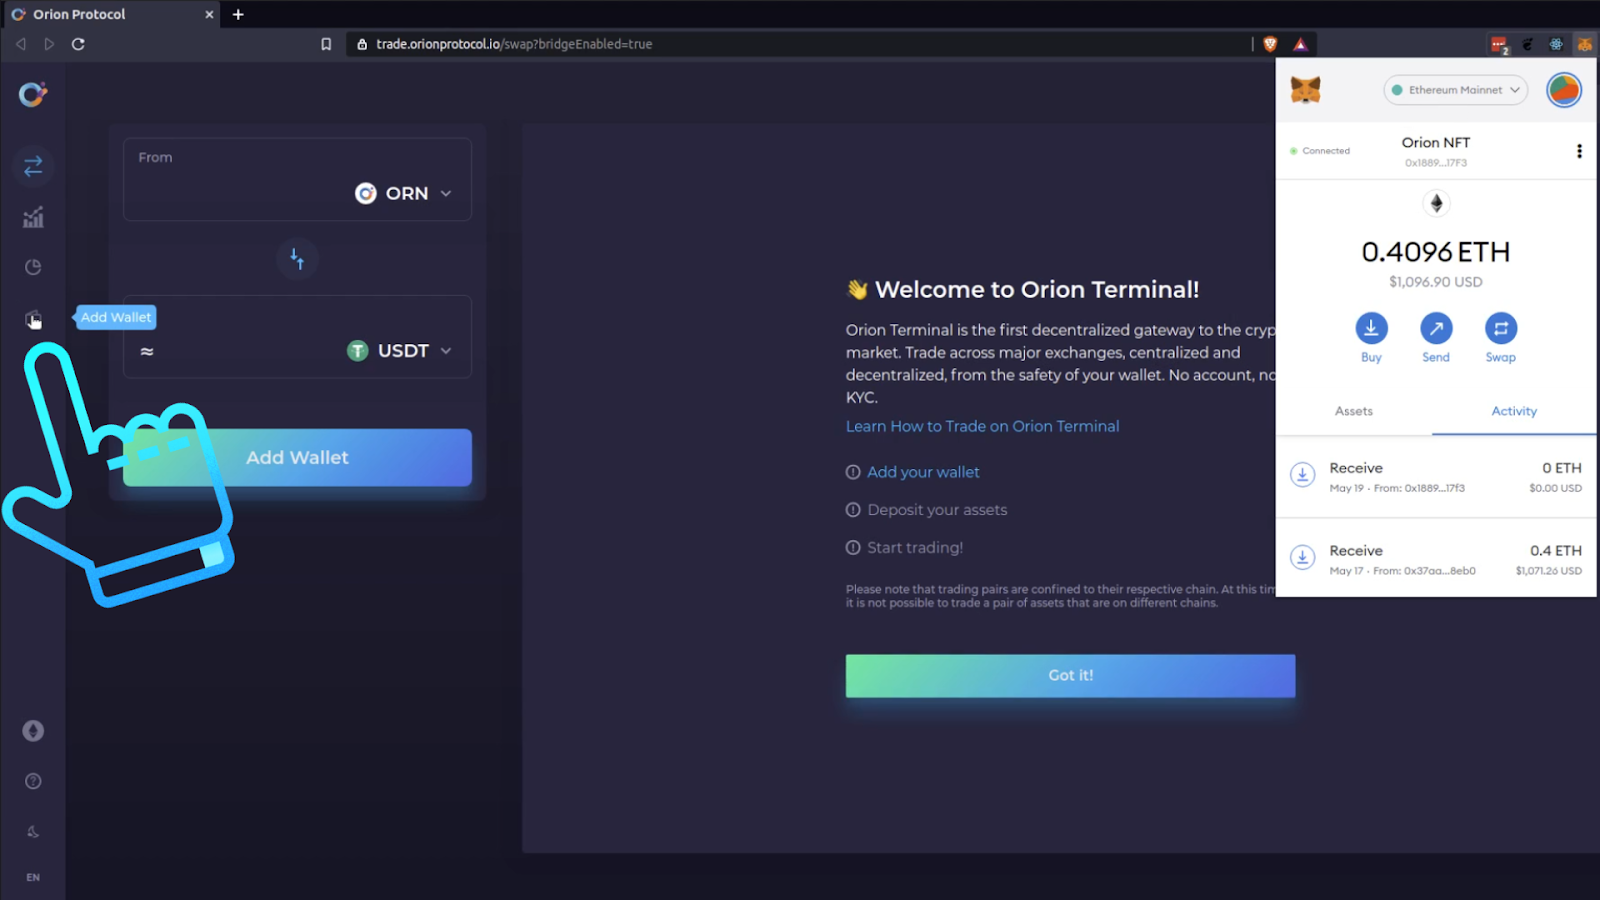Open Ethereum Mainnet network dropdown
This screenshot has width=1600, height=900.
(x=1455, y=90)
